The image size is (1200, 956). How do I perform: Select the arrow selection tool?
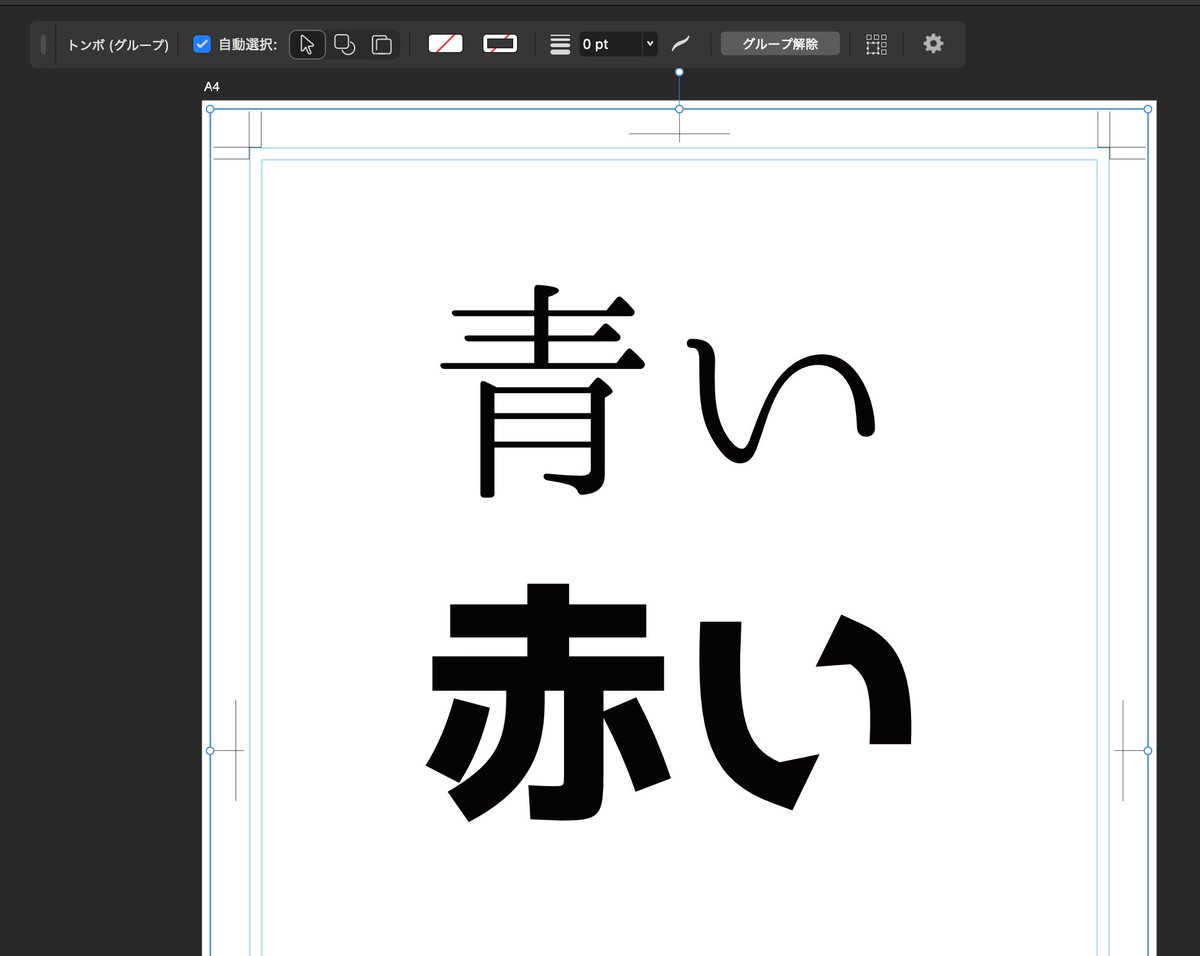click(x=307, y=43)
